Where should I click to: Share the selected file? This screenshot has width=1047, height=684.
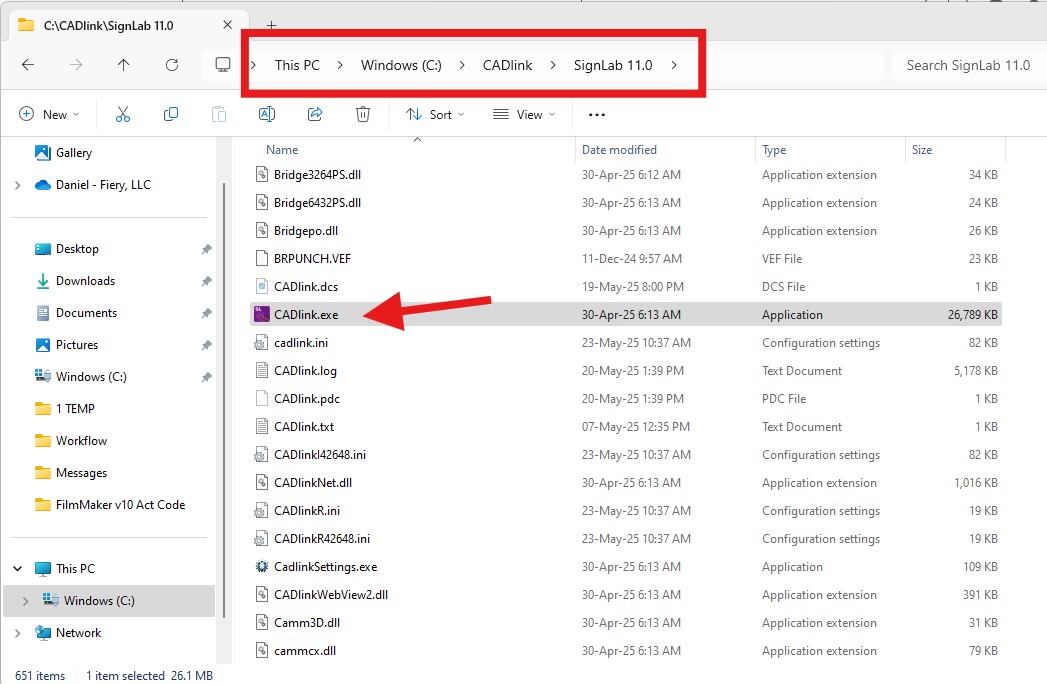tap(315, 114)
